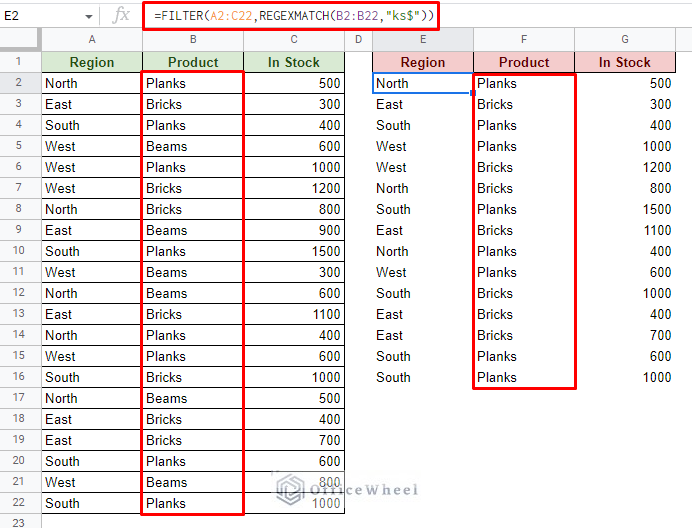Select row 16 header
This screenshot has height=528, width=692.
click(x=19, y=377)
